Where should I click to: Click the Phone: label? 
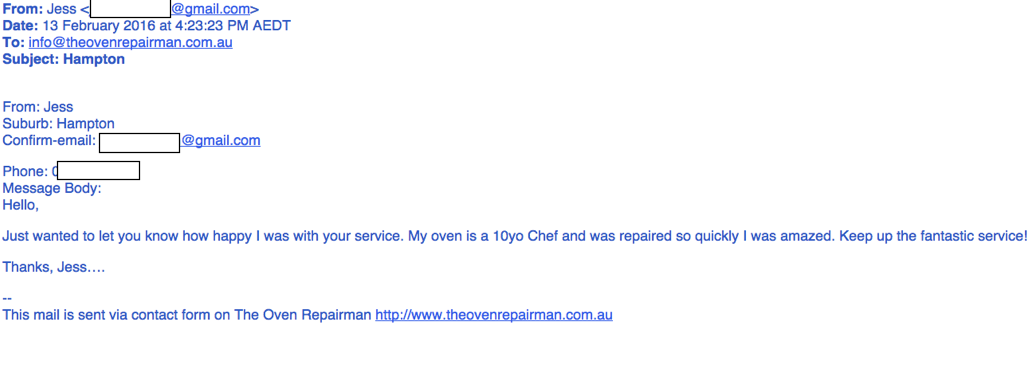point(26,172)
